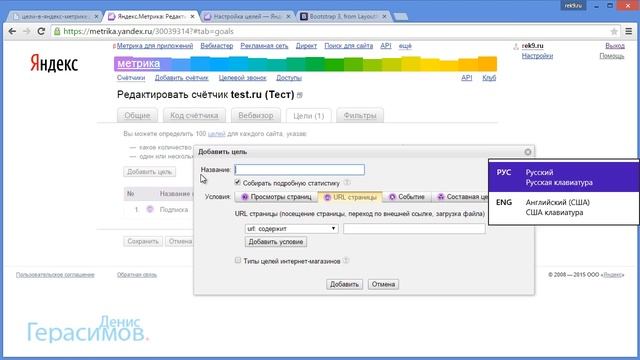
Task: Open the url: содержит dropdown
Action: [291, 229]
